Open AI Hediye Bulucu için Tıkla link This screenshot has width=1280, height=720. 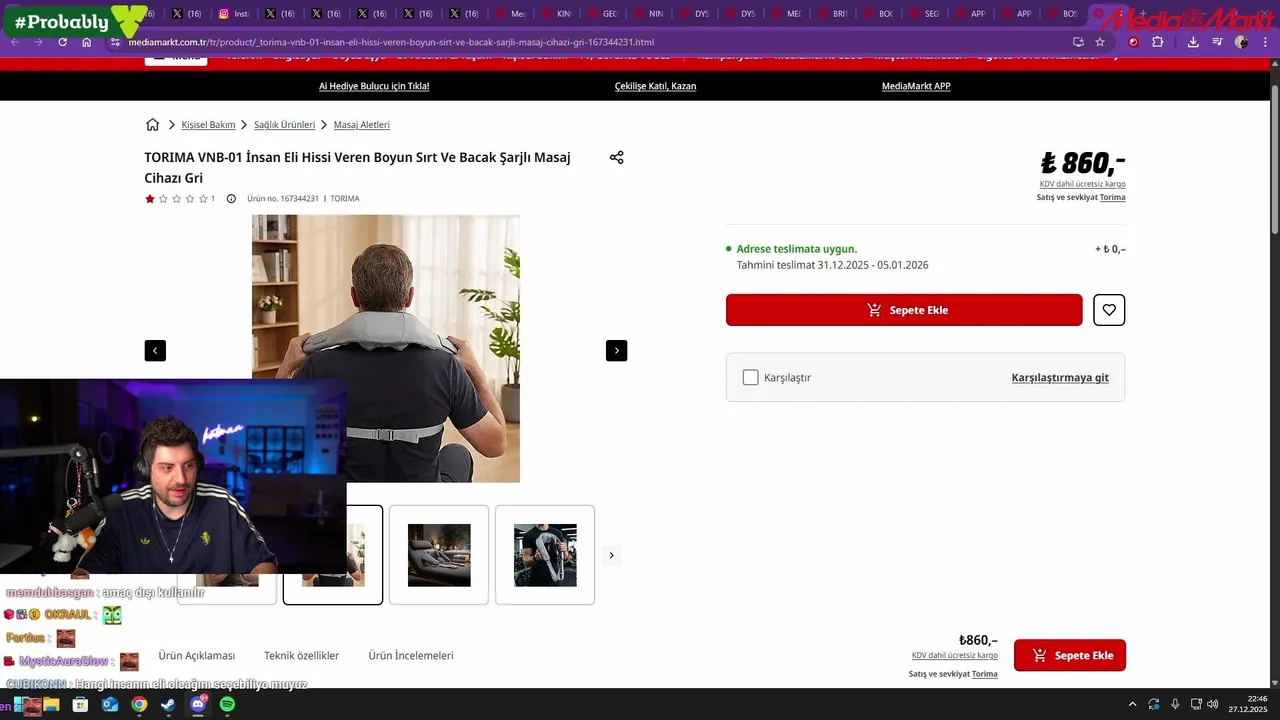click(374, 86)
